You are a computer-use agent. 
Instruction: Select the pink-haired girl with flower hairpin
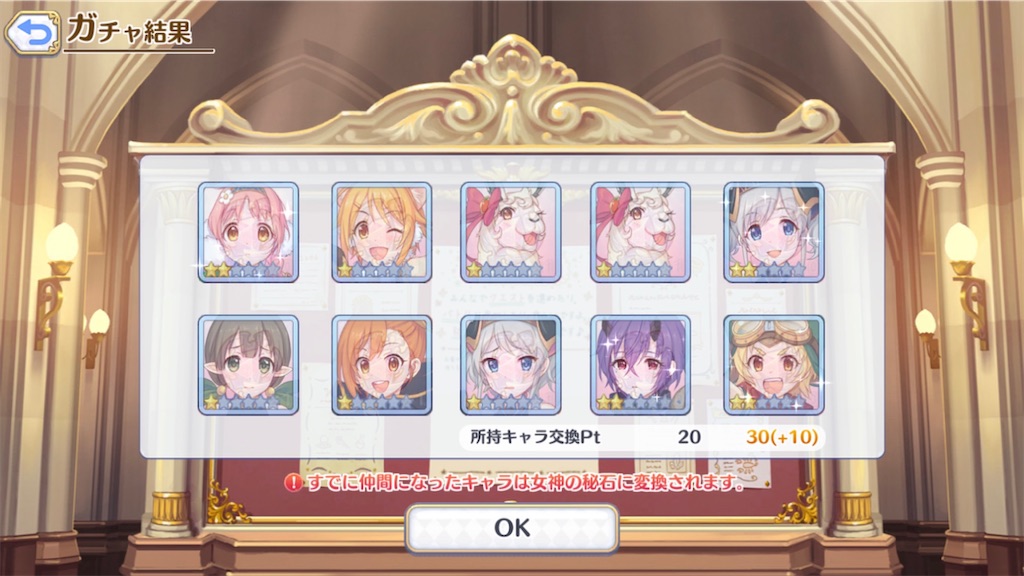(248, 232)
